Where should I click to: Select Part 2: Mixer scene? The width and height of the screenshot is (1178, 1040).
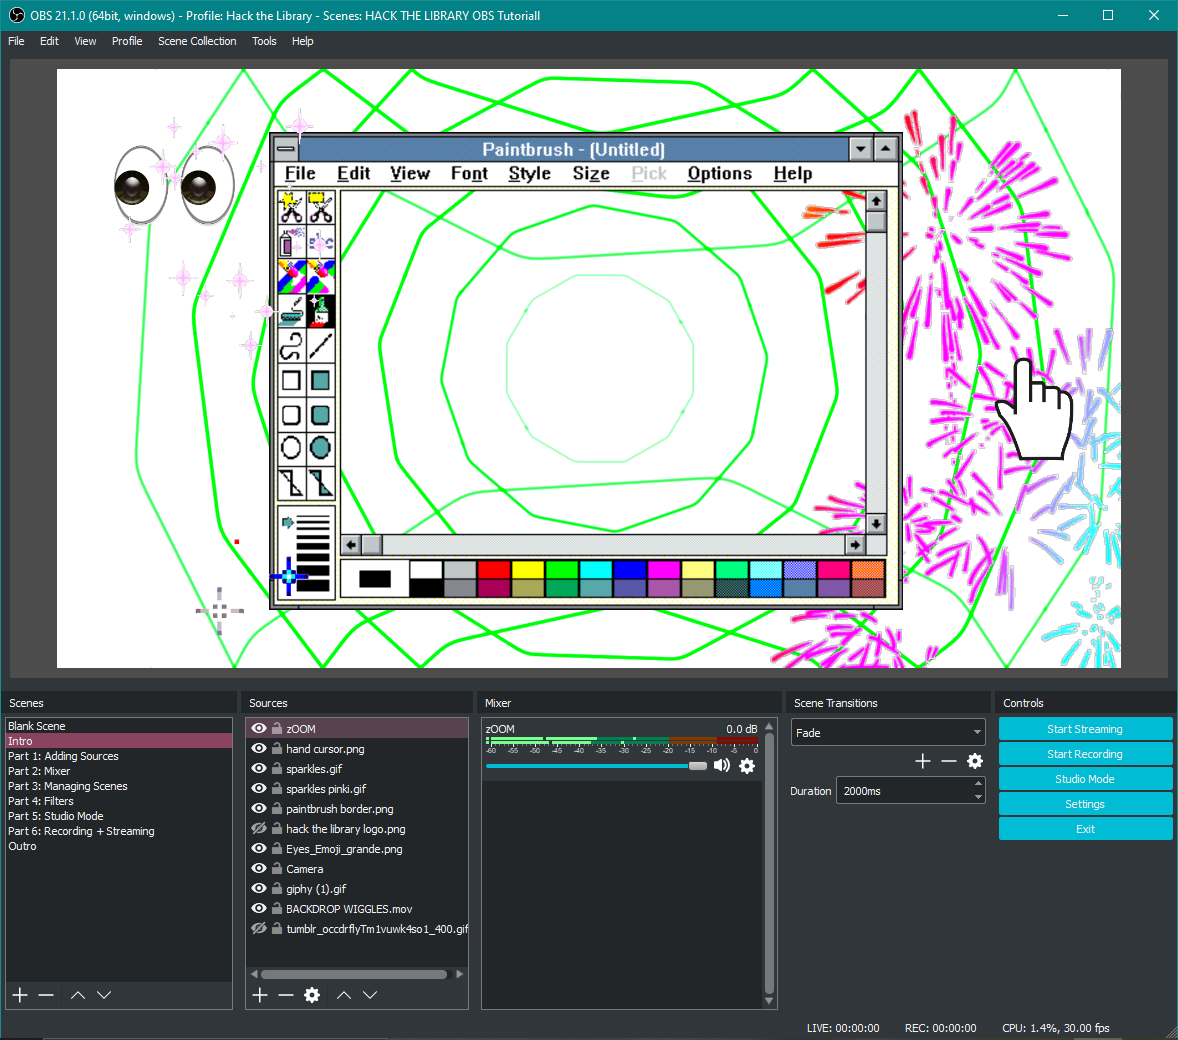point(119,771)
